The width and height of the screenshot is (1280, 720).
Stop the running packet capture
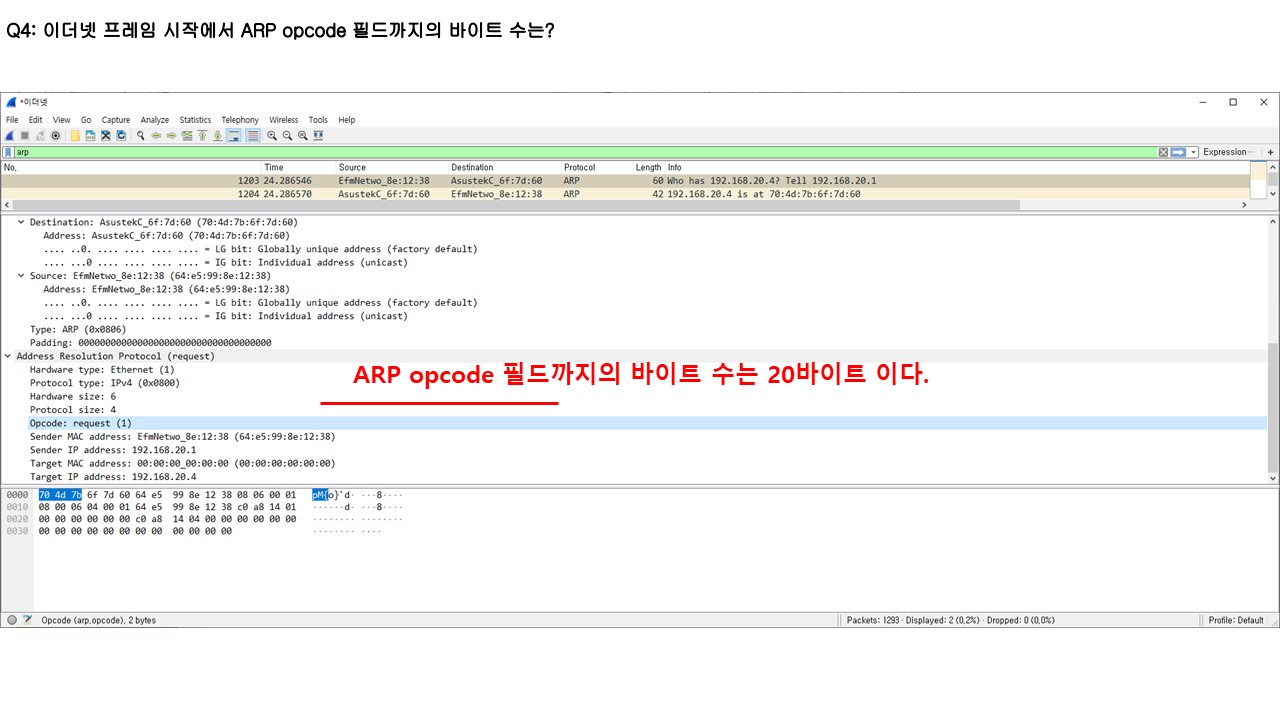tap(25, 135)
